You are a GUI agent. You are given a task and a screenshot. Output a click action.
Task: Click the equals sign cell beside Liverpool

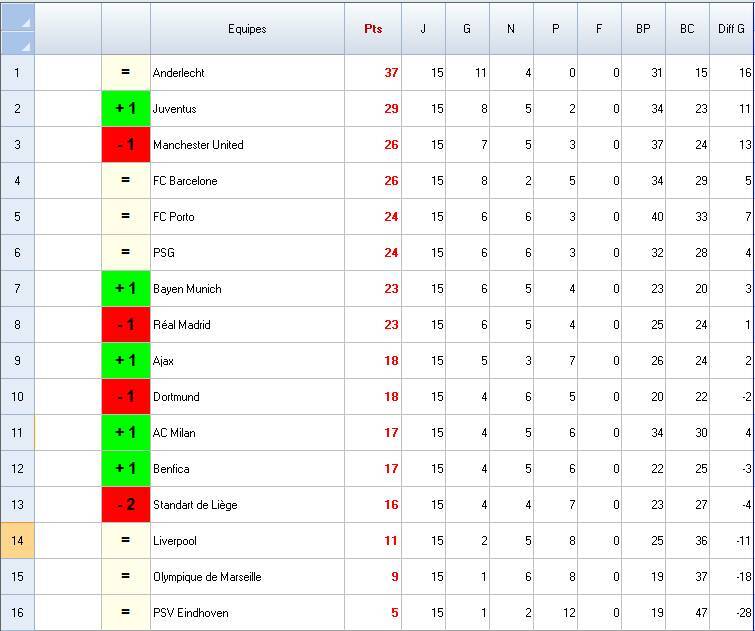[126, 541]
